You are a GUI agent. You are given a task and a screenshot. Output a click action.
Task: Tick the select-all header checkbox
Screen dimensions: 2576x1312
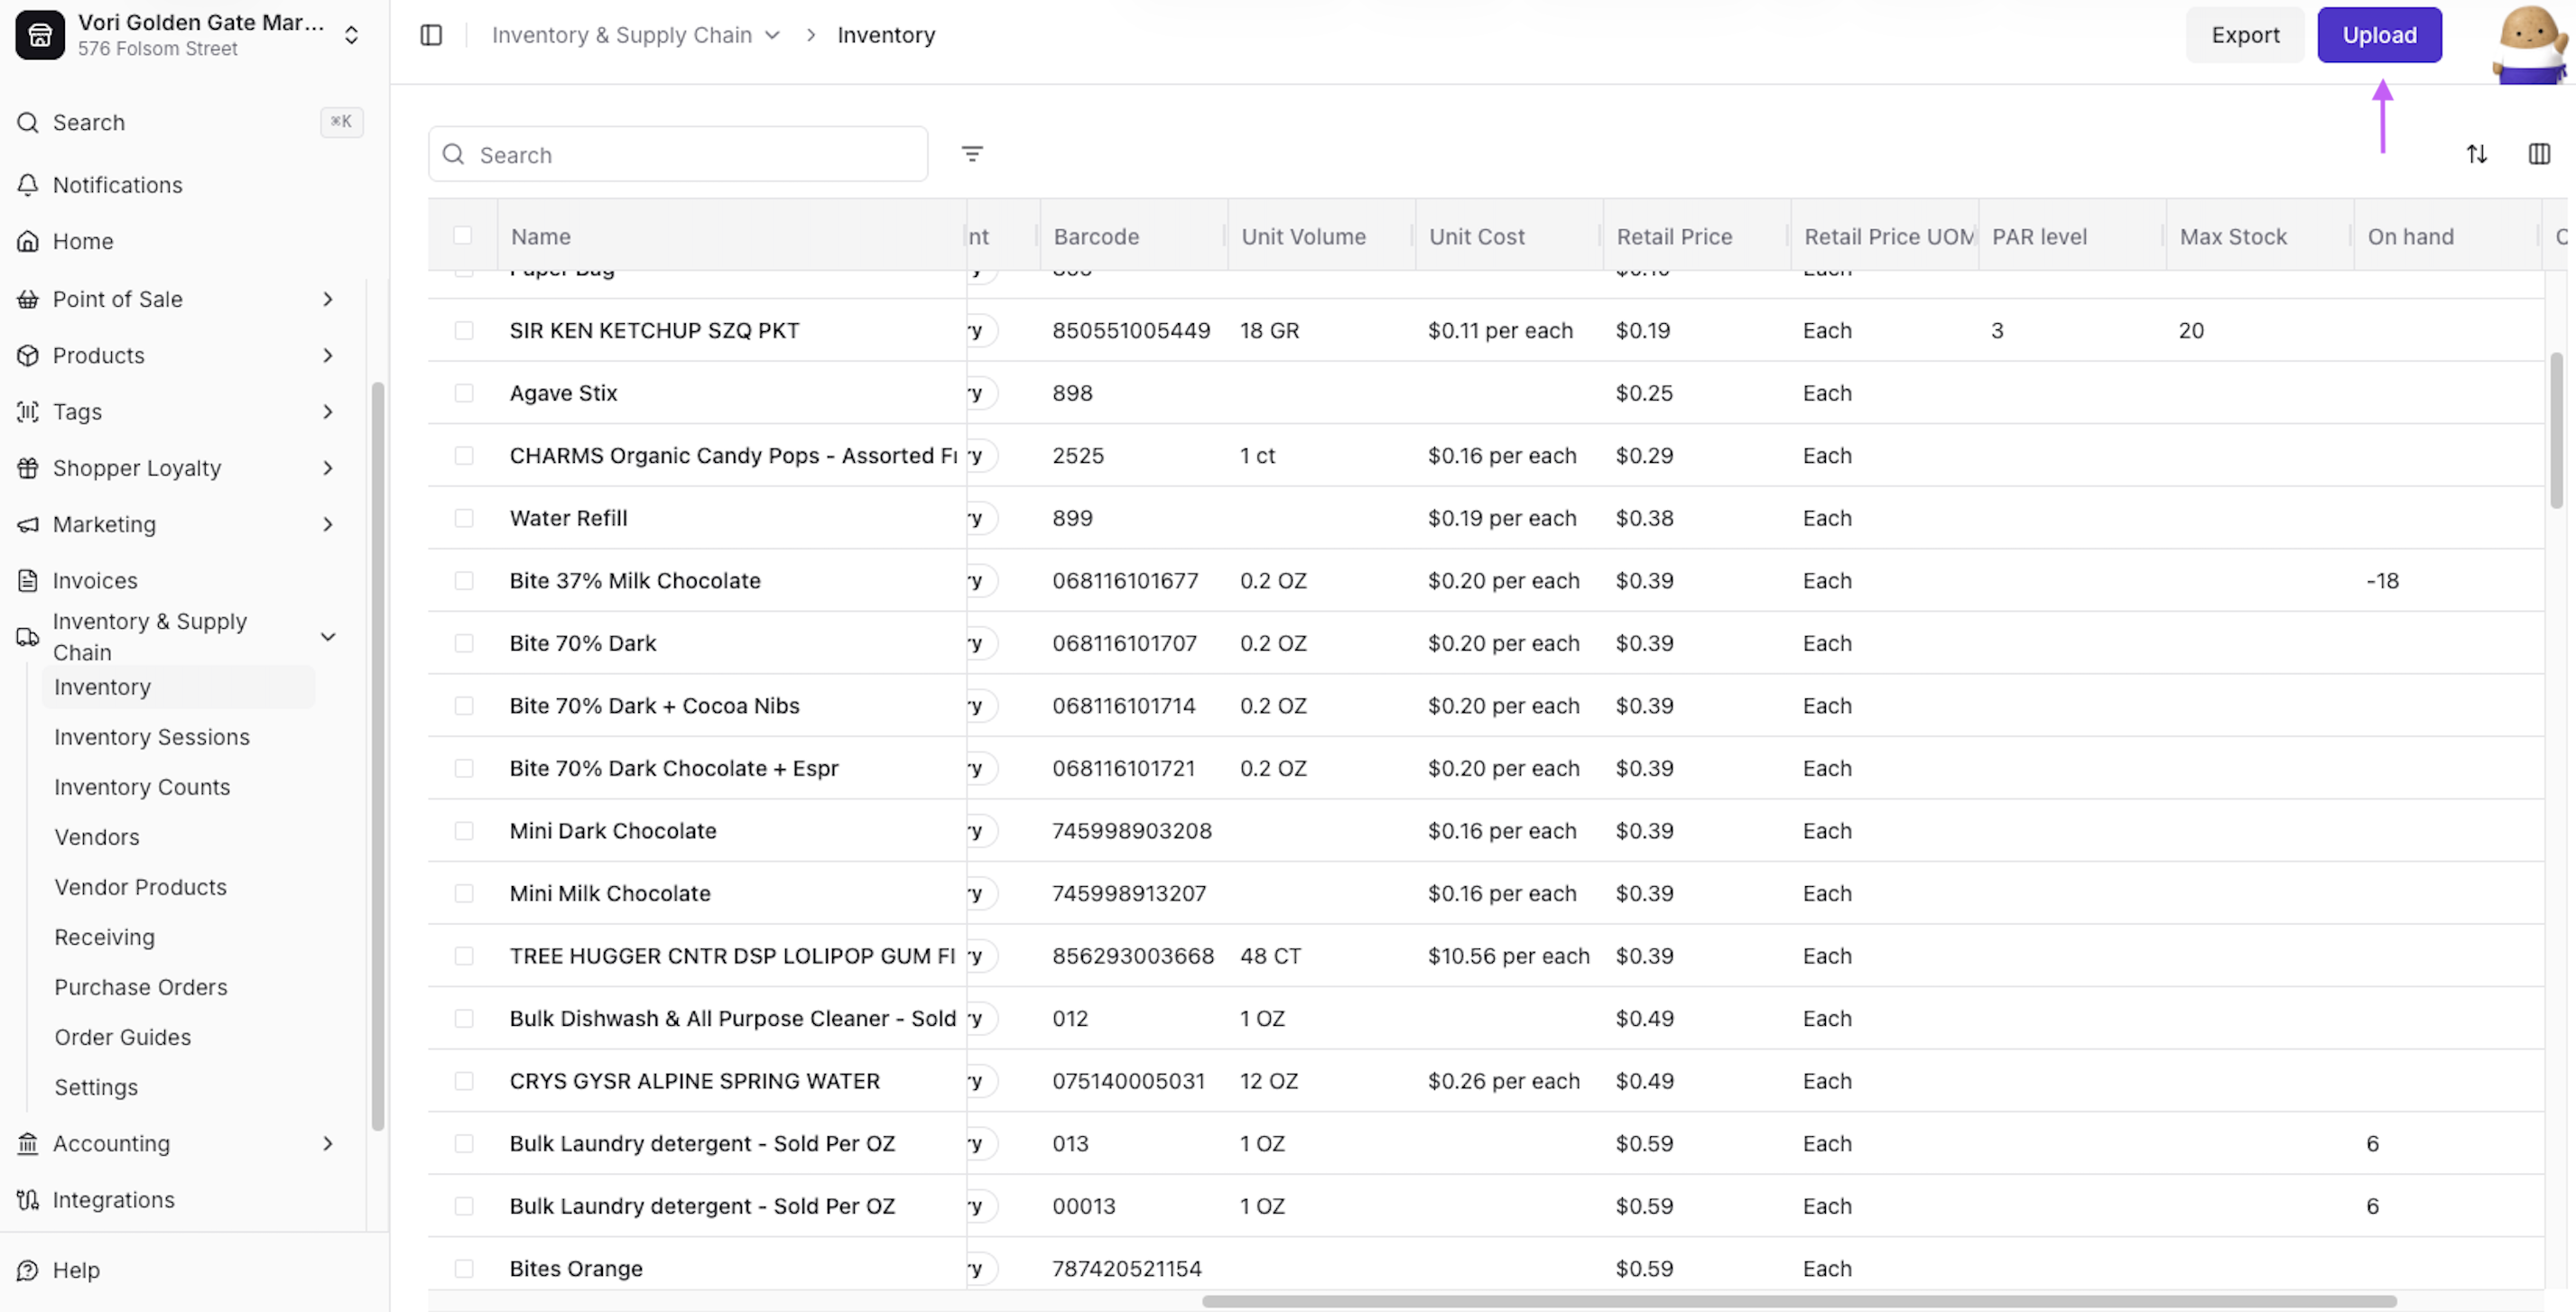(x=462, y=235)
